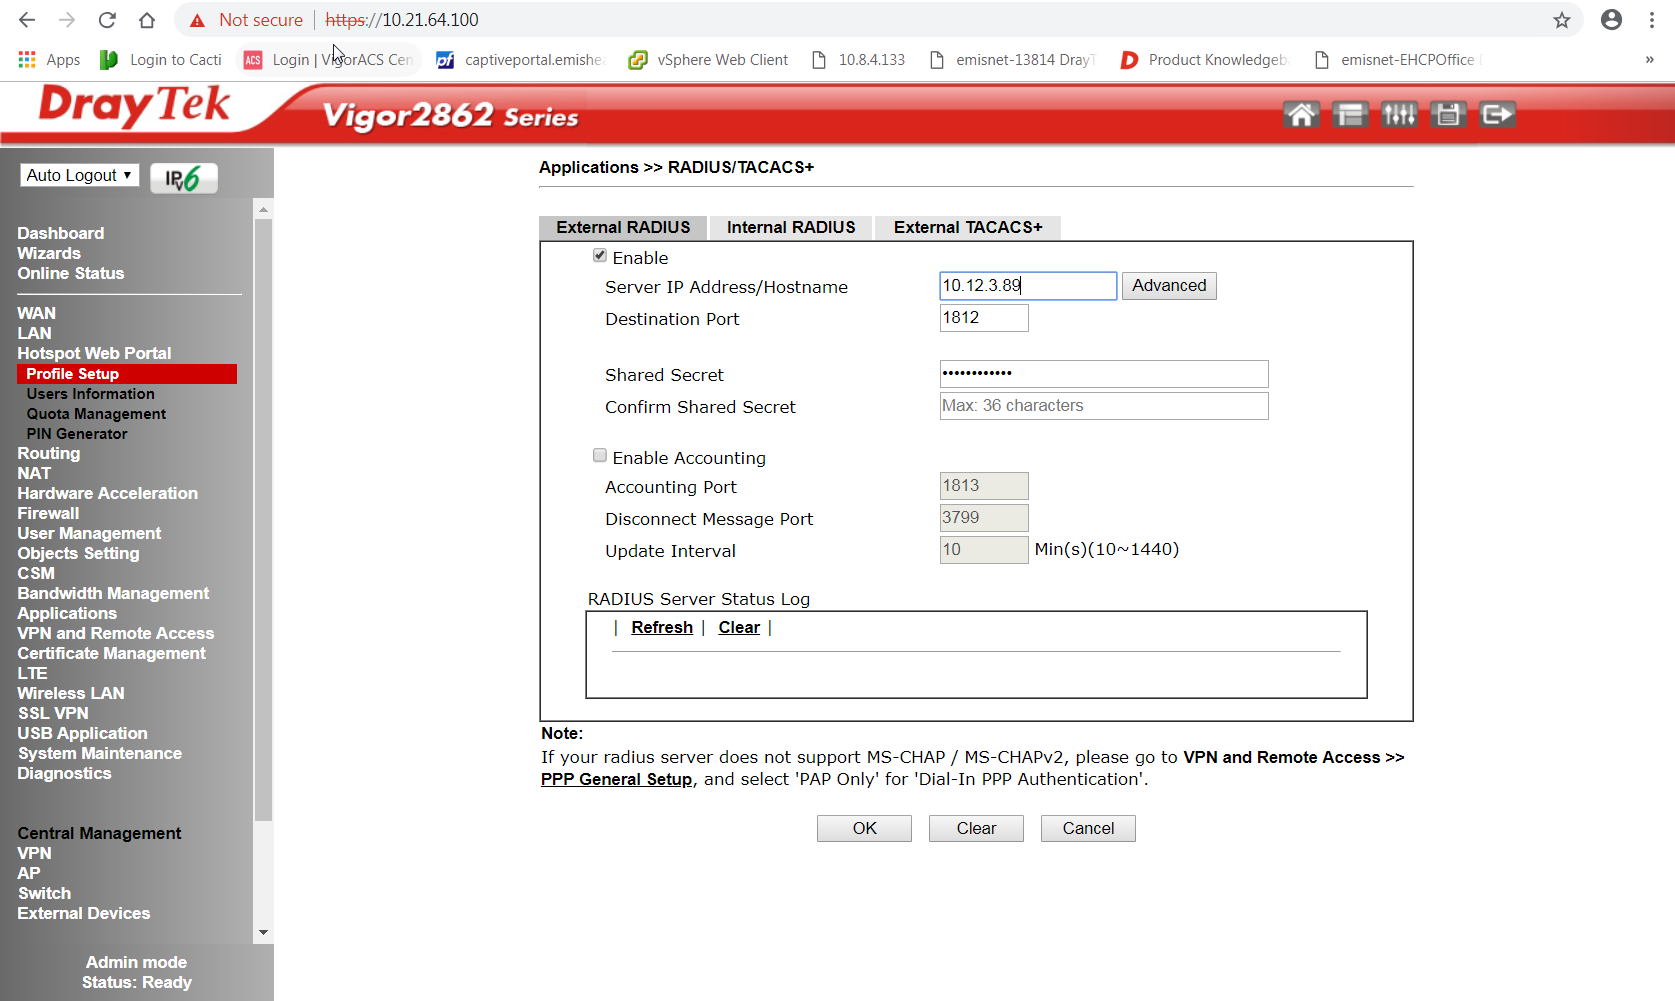The width and height of the screenshot is (1675, 1001).
Task: Open Dashboard in sidebar
Action: pos(60,233)
